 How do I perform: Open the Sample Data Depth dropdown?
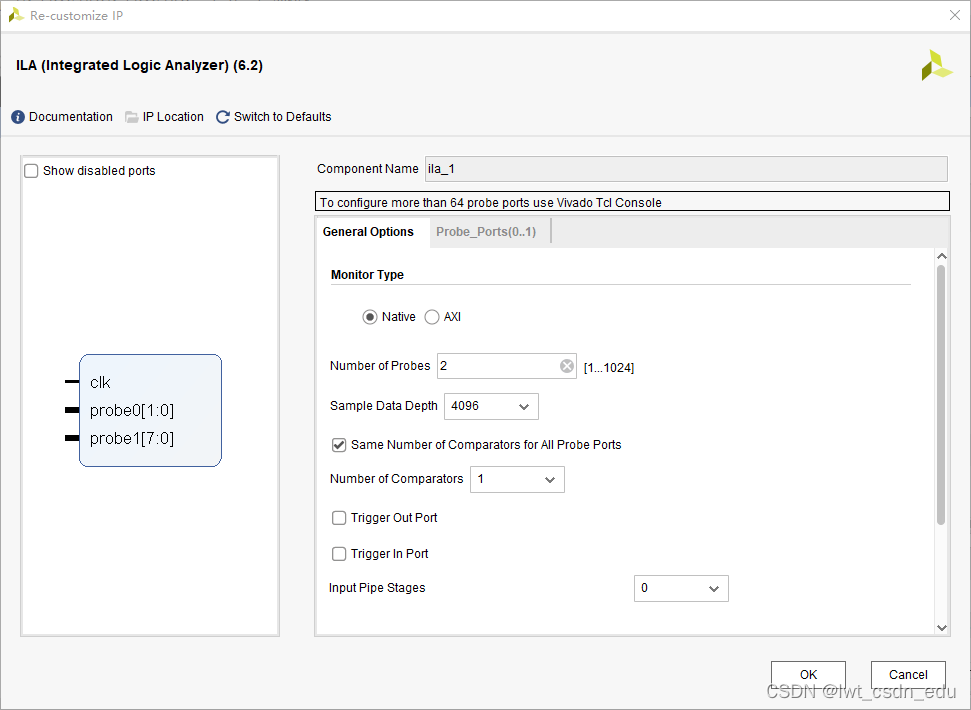point(491,406)
